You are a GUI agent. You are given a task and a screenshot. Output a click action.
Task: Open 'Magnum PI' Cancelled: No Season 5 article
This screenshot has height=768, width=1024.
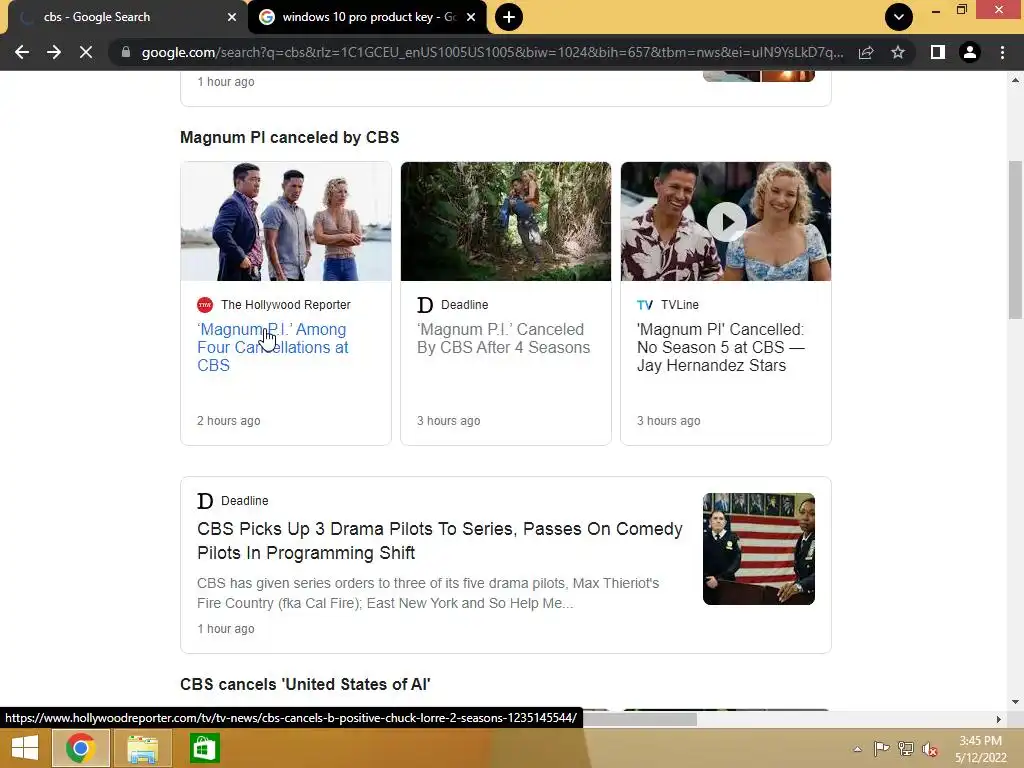coord(720,347)
